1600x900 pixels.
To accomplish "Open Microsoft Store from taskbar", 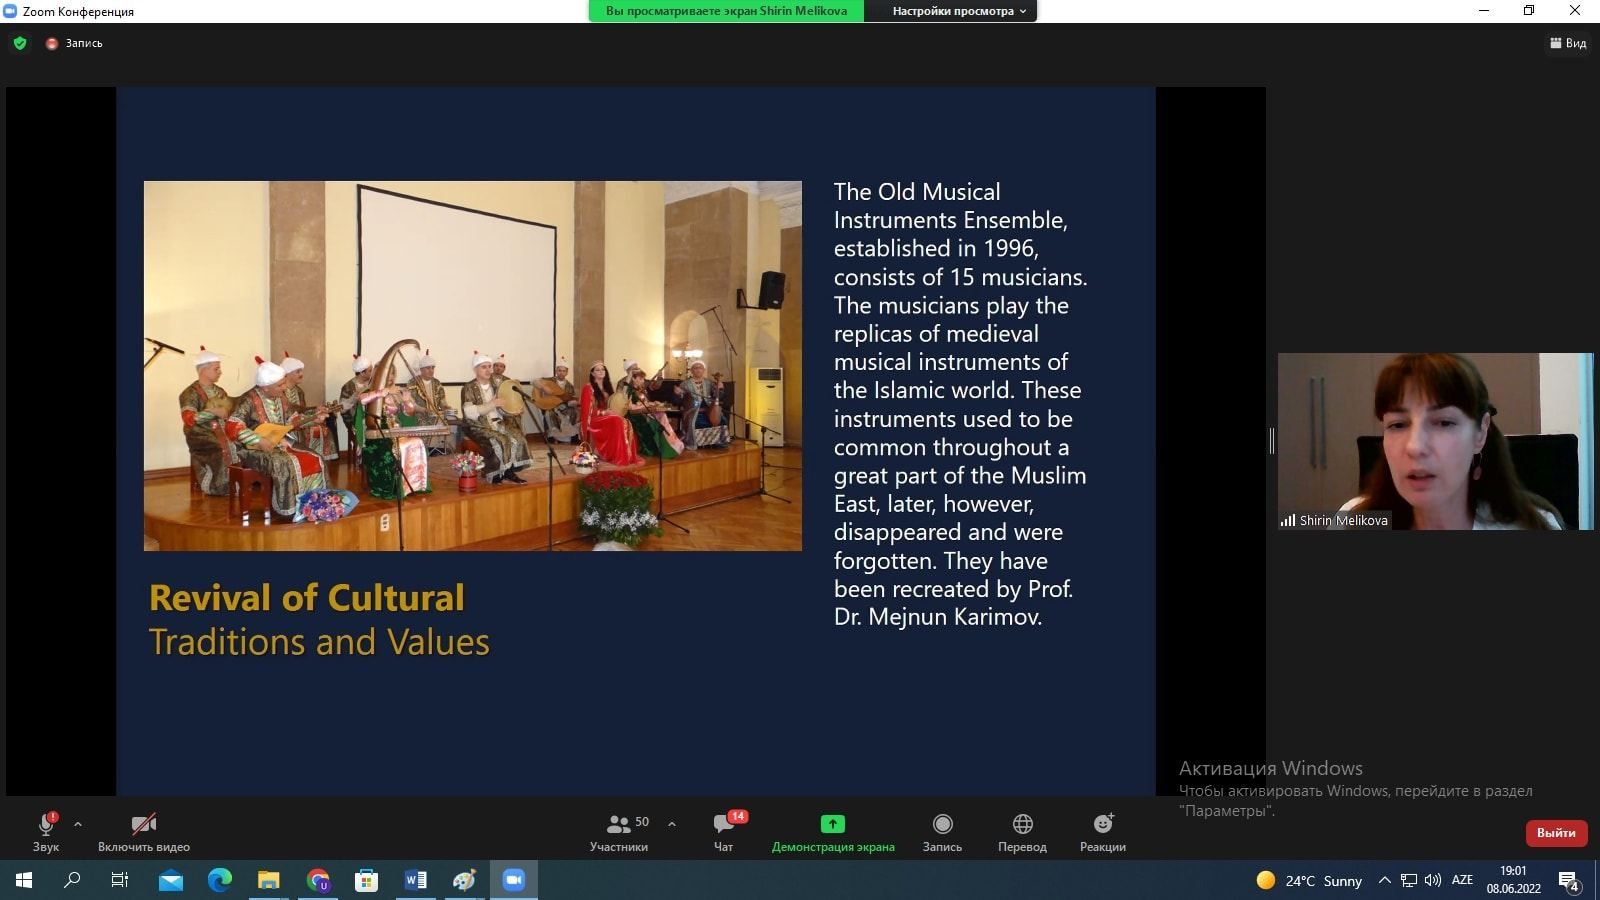I will click(367, 880).
